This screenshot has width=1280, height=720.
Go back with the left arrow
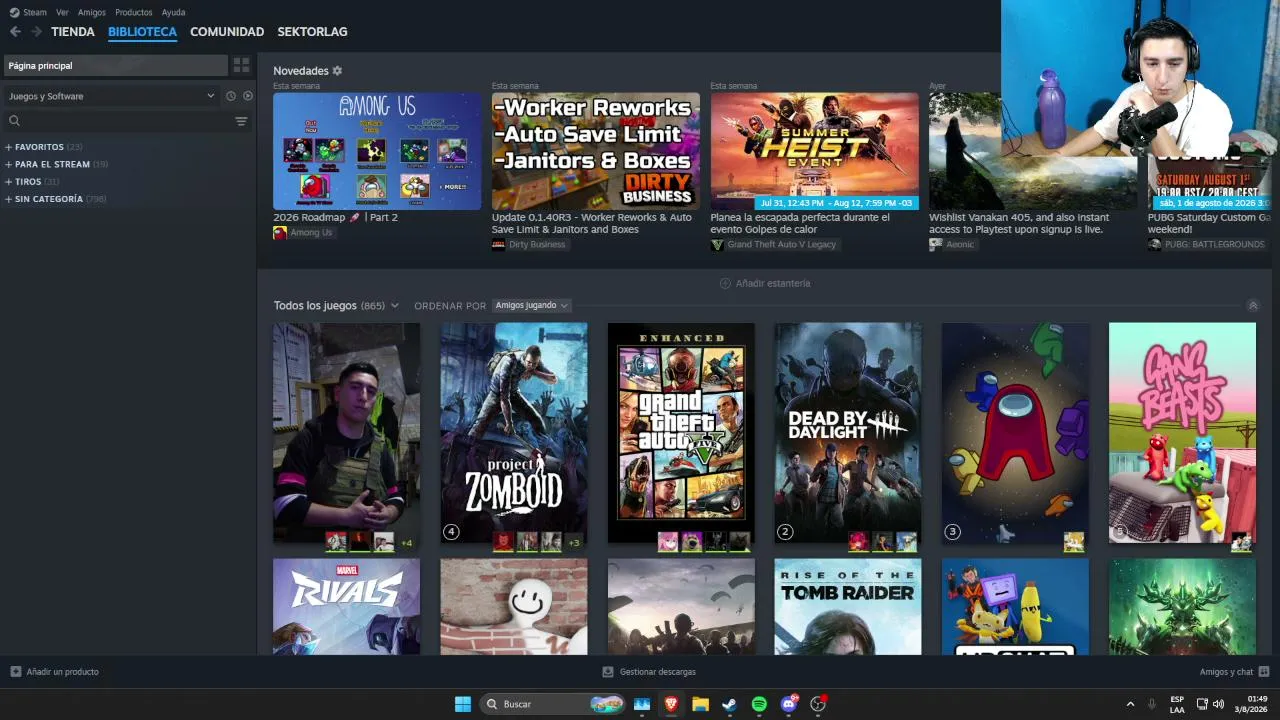pos(15,32)
